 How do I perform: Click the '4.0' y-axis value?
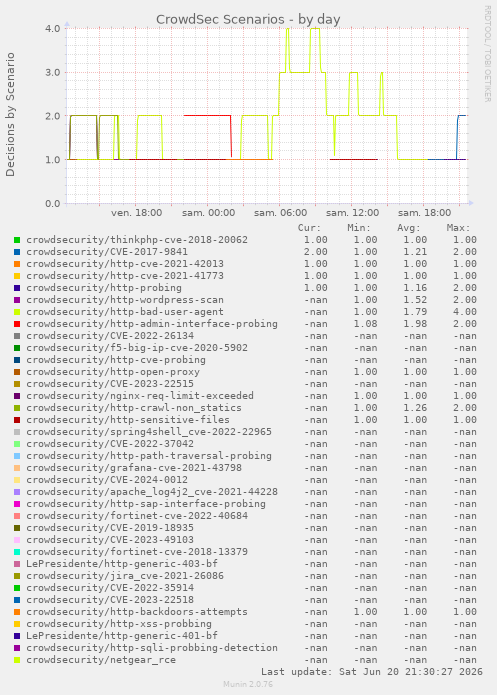[52, 28]
